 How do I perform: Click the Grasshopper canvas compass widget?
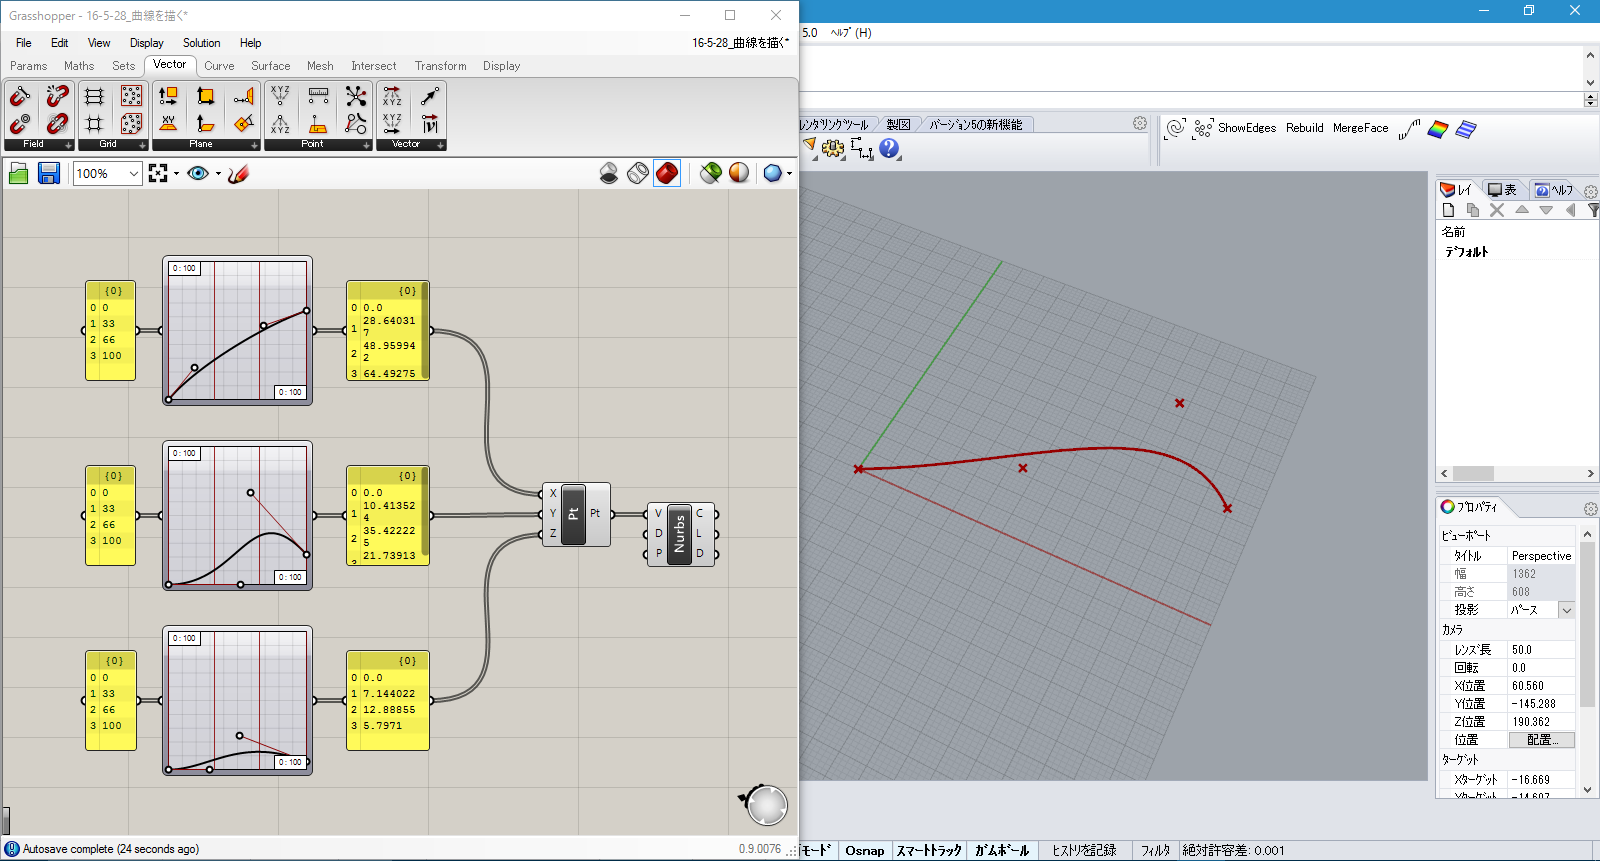coord(765,804)
